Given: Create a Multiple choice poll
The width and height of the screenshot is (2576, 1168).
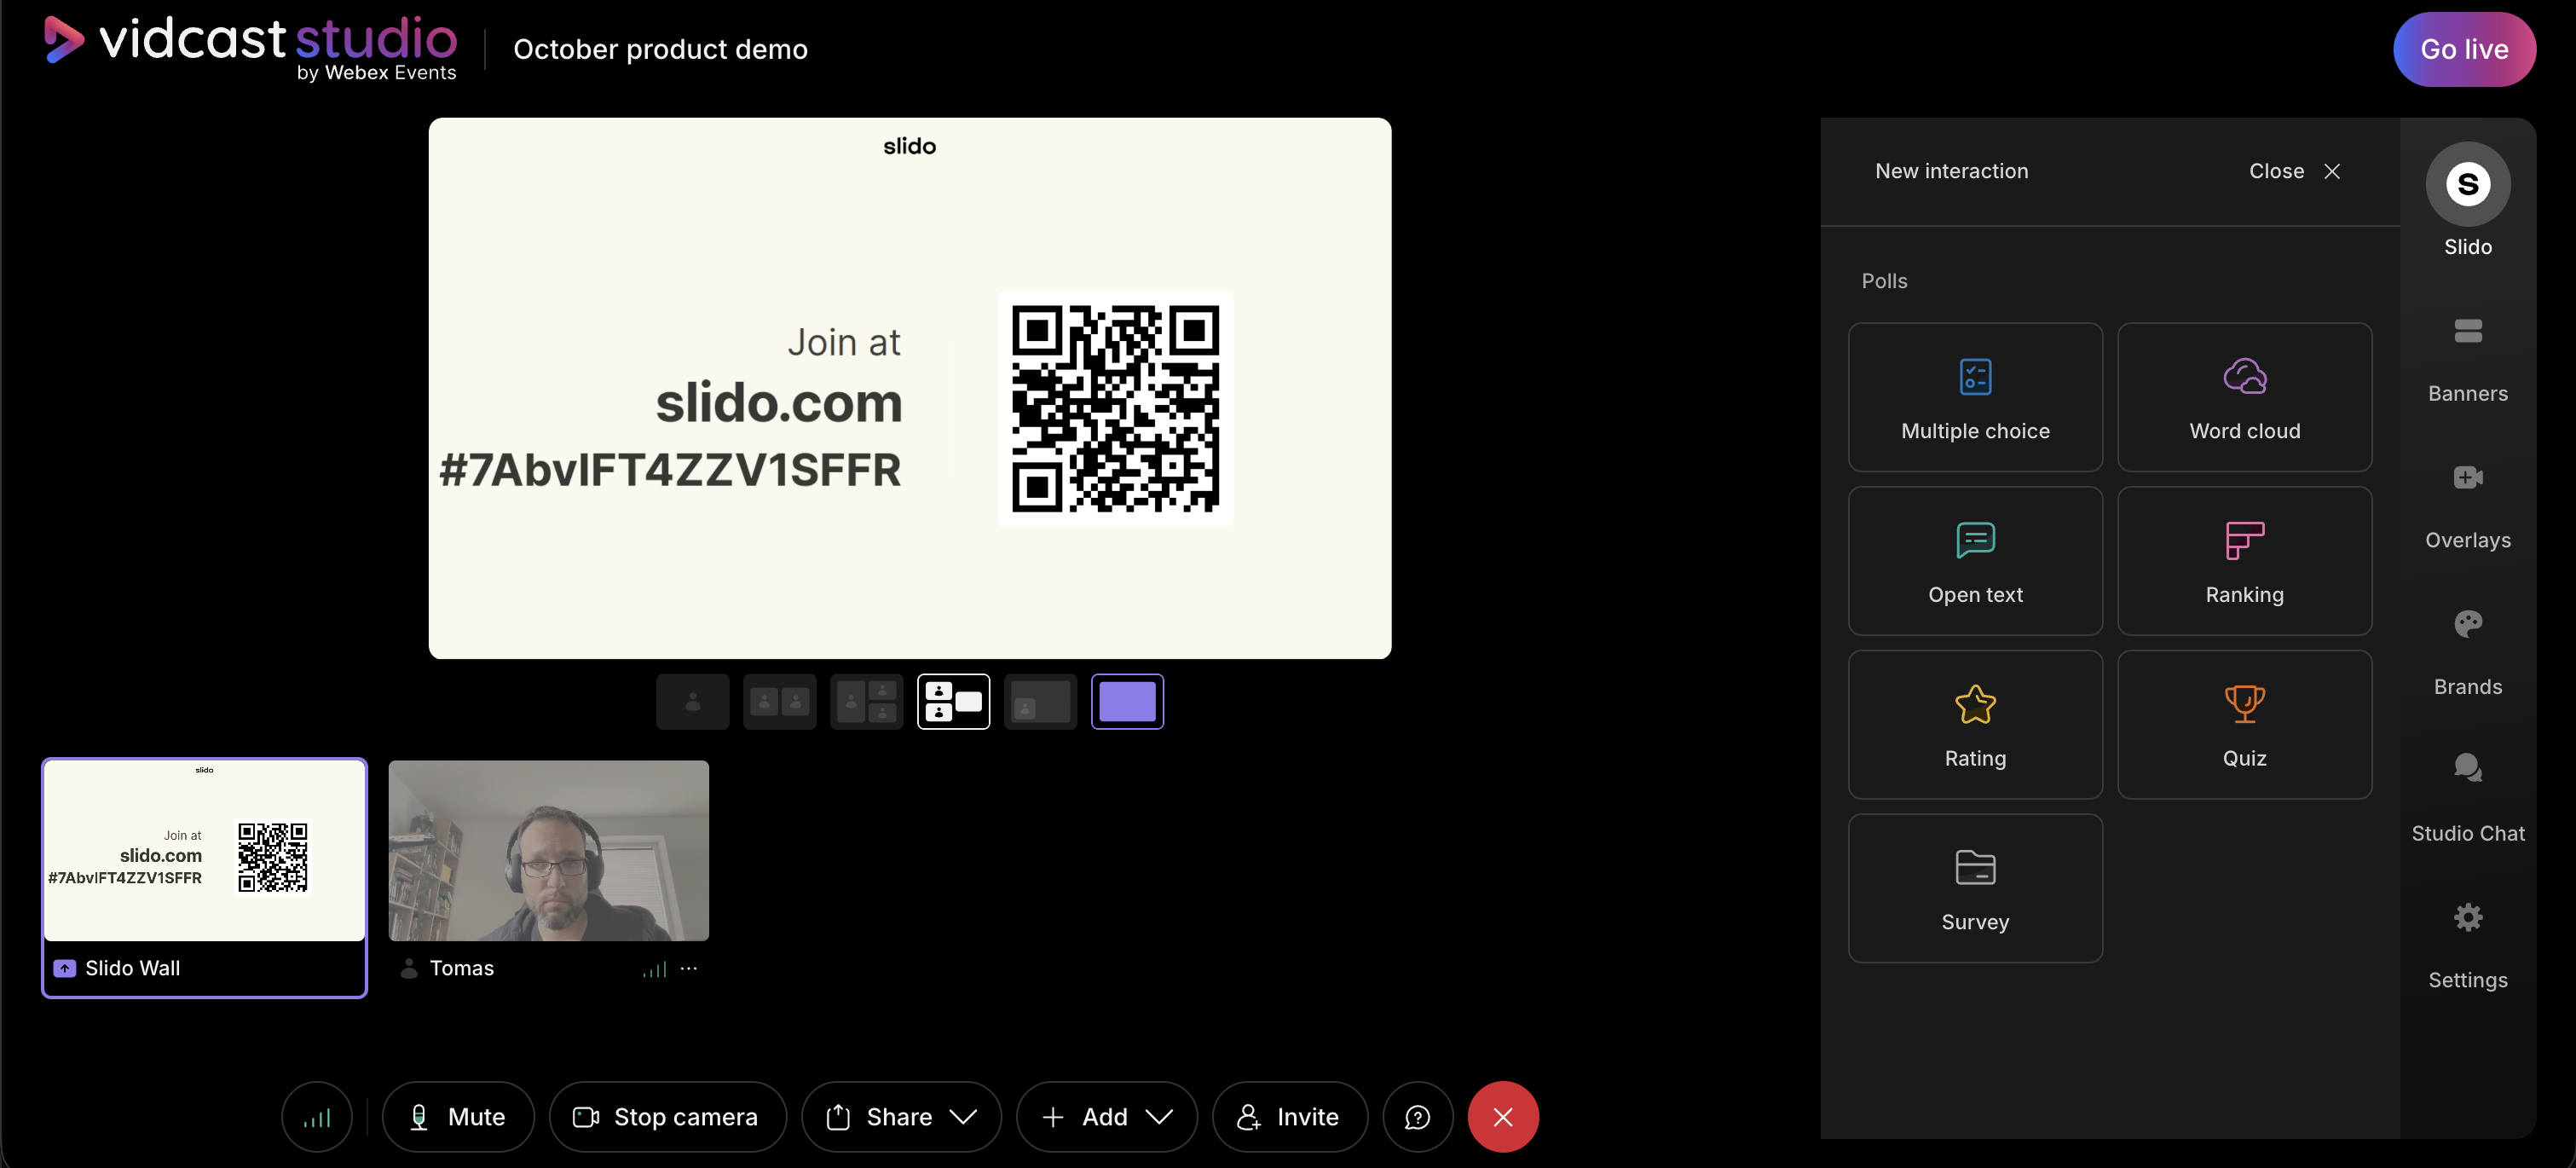Looking at the screenshot, I should 1975,397.
